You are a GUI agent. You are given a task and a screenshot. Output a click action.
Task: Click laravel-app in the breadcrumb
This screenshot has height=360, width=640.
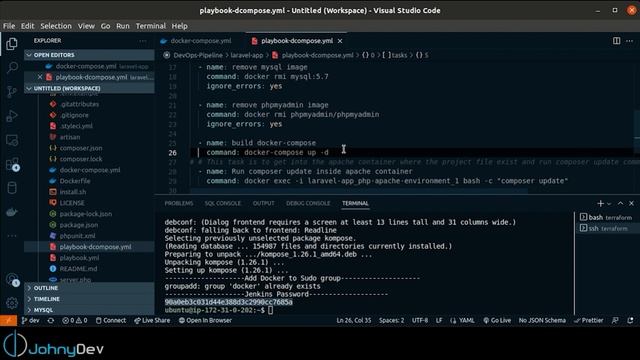(247, 55)
